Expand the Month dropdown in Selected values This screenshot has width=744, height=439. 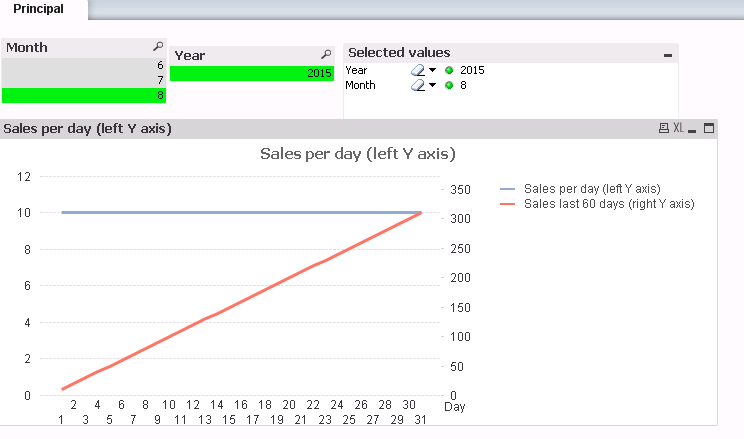[433, 85]
